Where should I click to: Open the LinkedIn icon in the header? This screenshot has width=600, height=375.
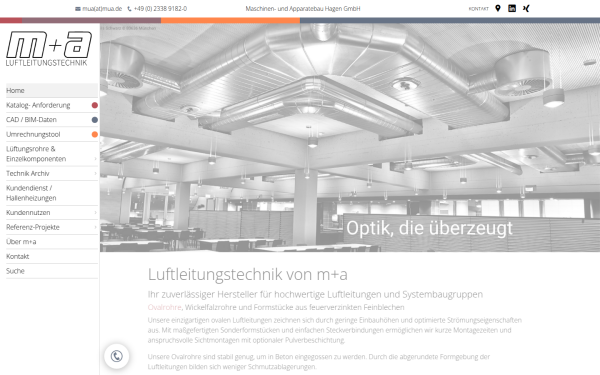pos(512,8)
